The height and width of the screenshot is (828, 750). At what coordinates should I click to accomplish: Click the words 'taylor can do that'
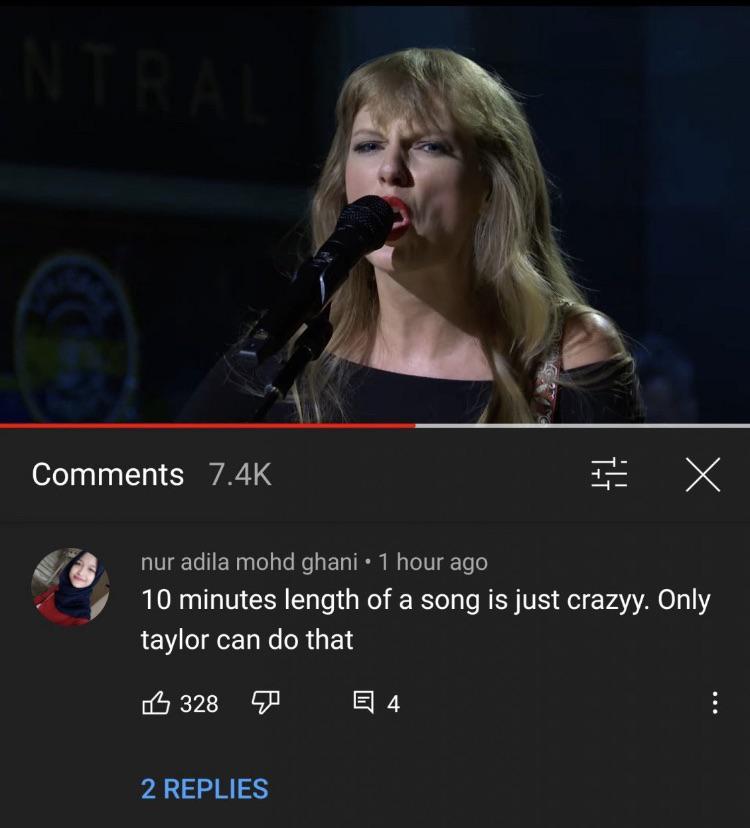coord(247,639)
